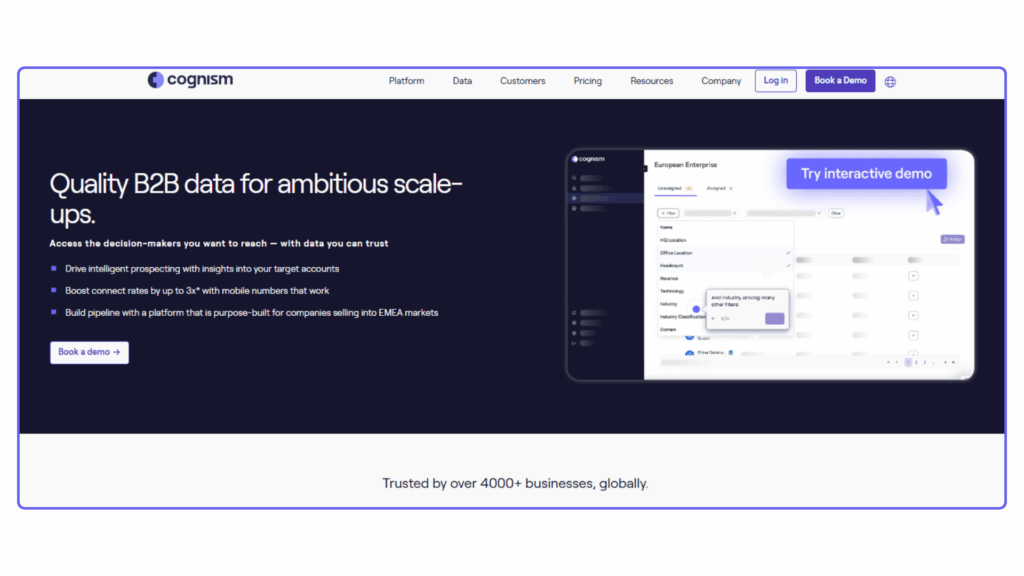Select the HQ Location filter option

[x=673, y=240]
